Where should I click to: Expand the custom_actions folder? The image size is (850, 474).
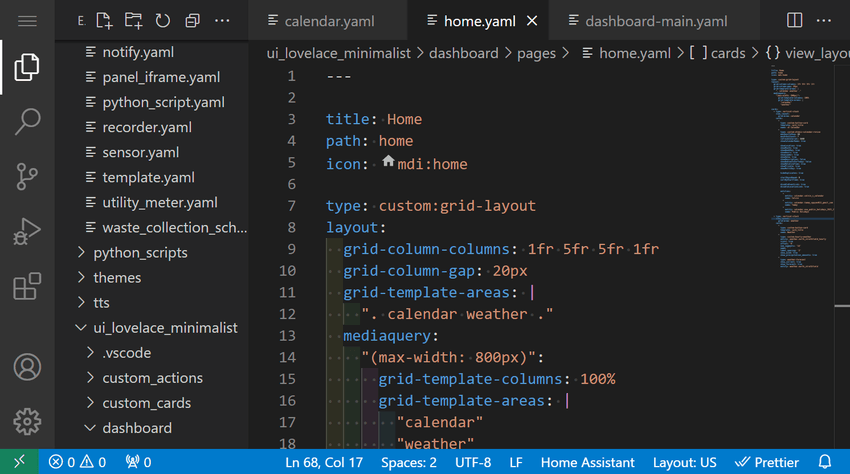click(x=152, y=378)
